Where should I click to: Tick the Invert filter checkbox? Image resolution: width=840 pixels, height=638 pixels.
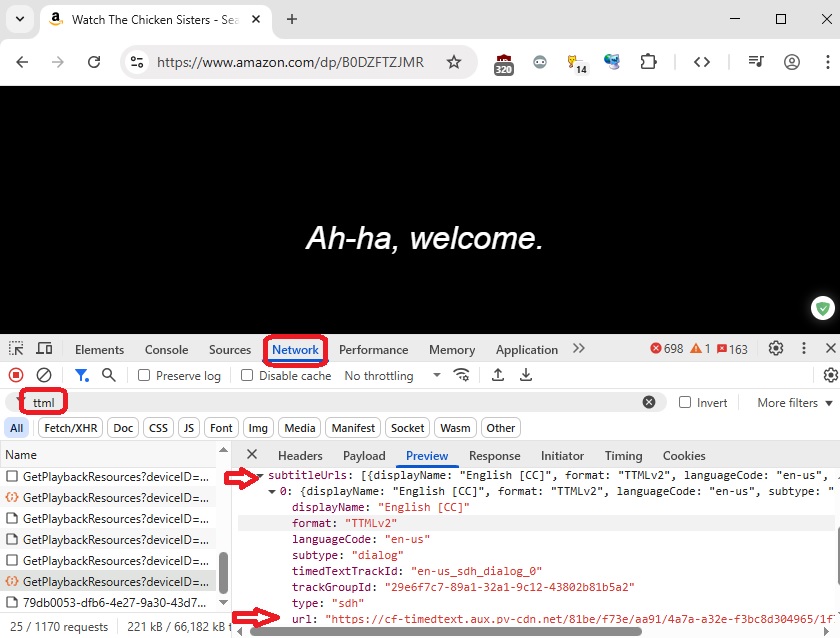685,402
